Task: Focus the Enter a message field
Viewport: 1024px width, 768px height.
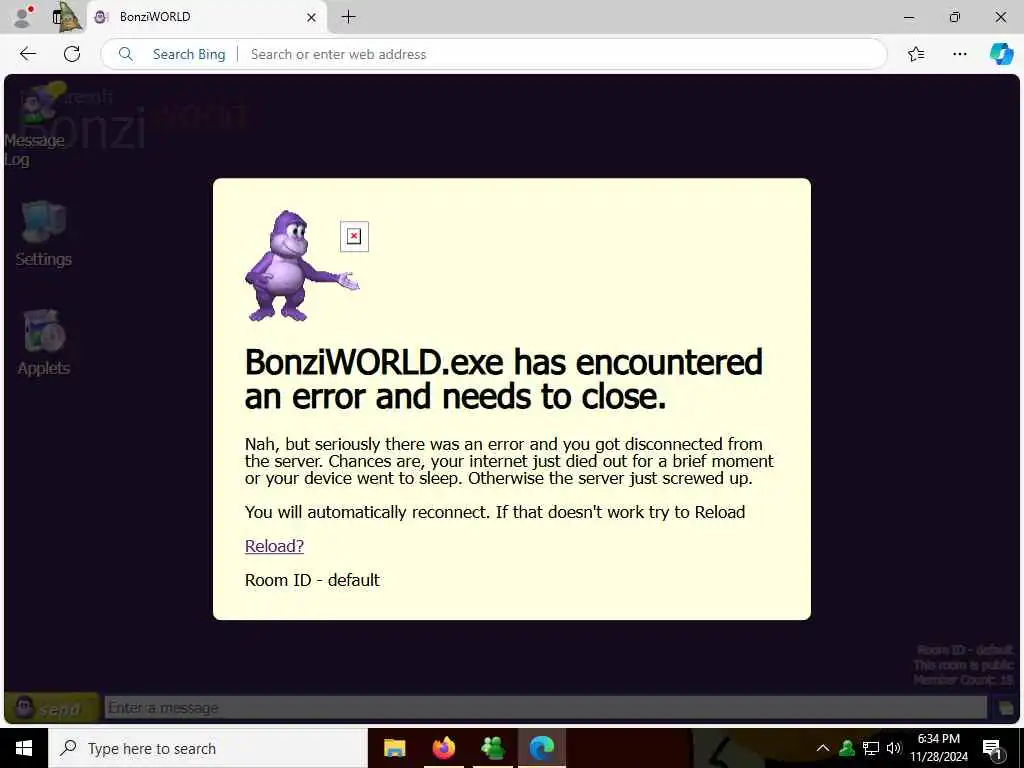Action: [545, 707]
